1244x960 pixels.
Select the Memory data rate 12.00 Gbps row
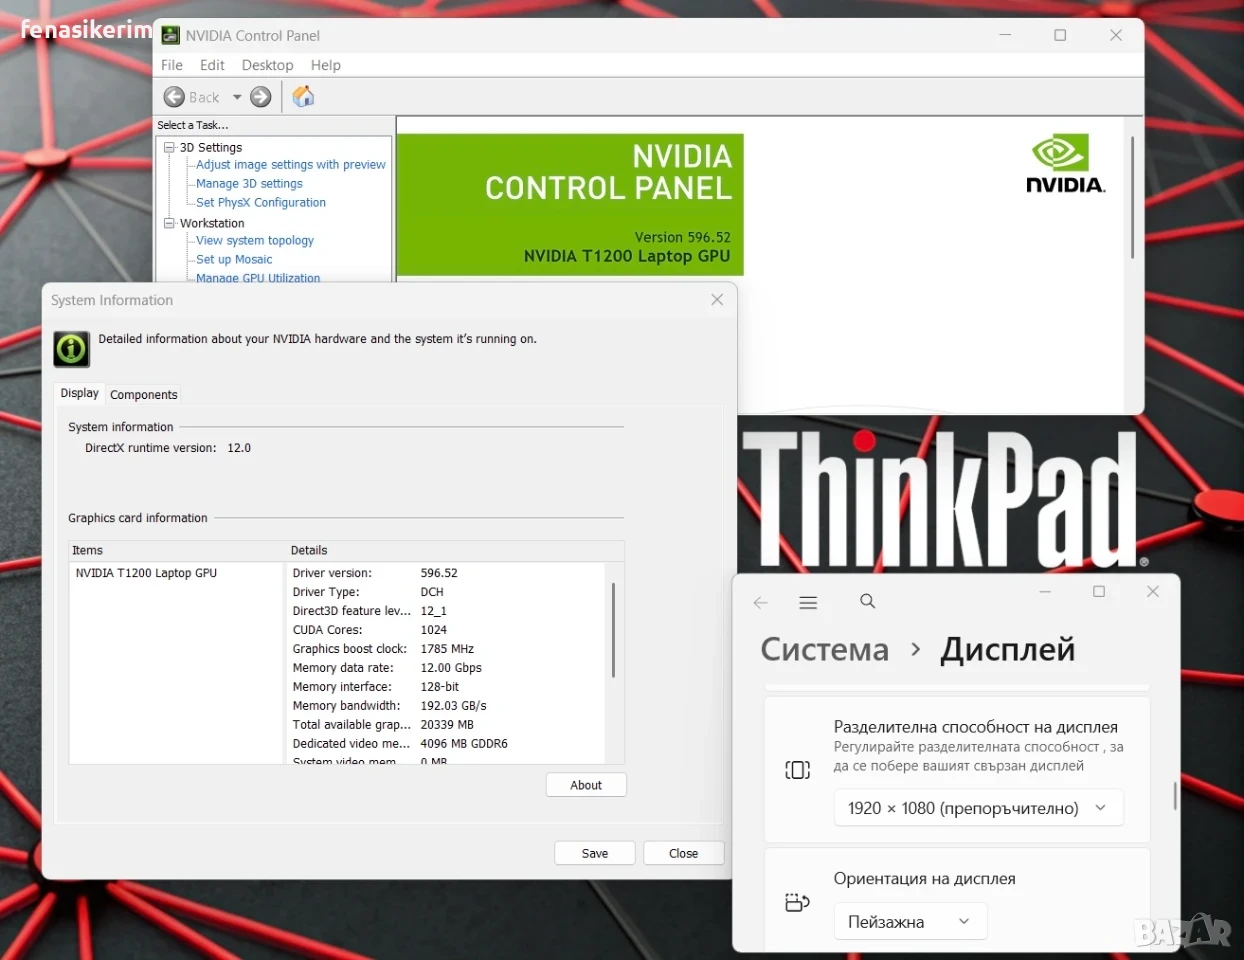pyautogui.click(x=446, y=668)
